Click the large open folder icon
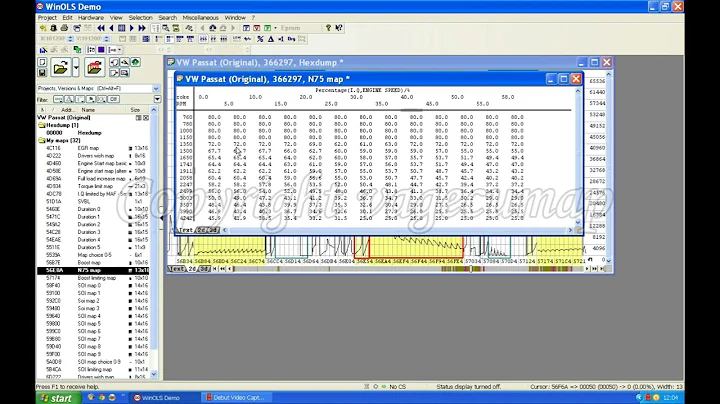Image resolution: width=720 pixels, height=404 pixels. click(60, 68)
